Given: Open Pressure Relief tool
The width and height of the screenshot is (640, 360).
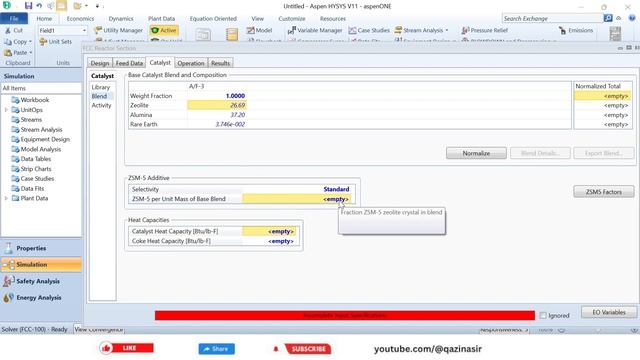Looking at the screenshot, I should click(484, 30).
